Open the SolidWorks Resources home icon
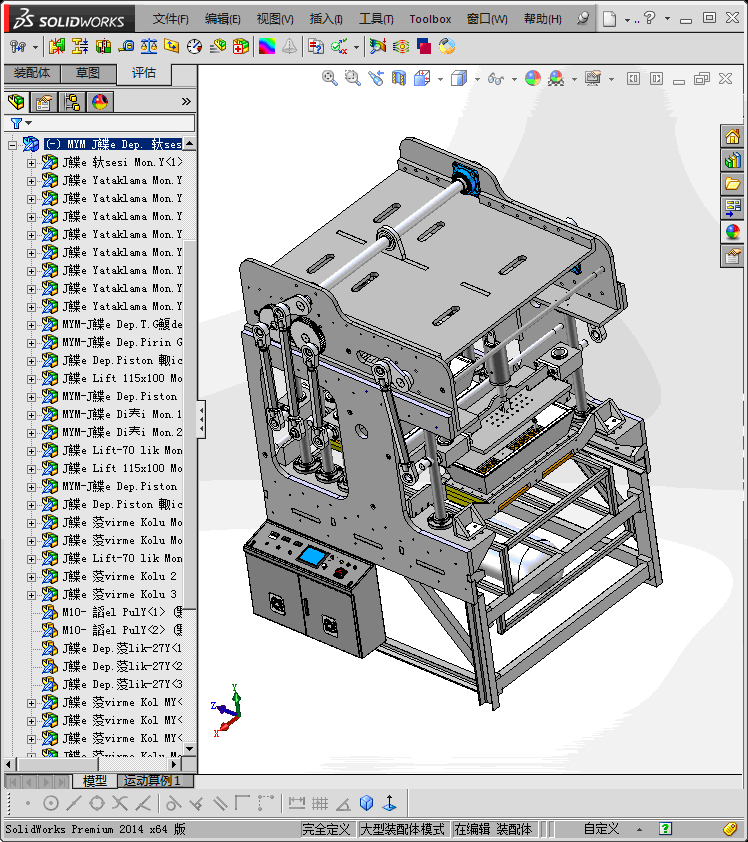The image size is (748, 842). tap(733, 137)
